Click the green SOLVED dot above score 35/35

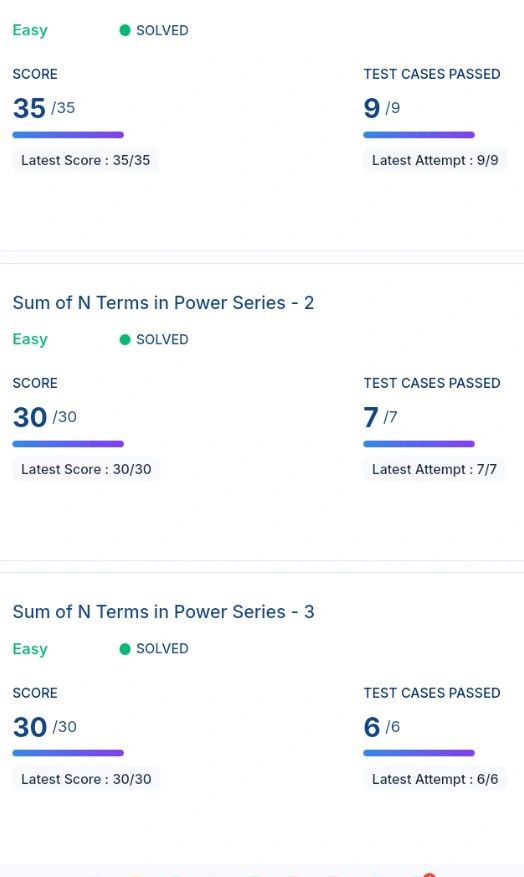(125, 30)
